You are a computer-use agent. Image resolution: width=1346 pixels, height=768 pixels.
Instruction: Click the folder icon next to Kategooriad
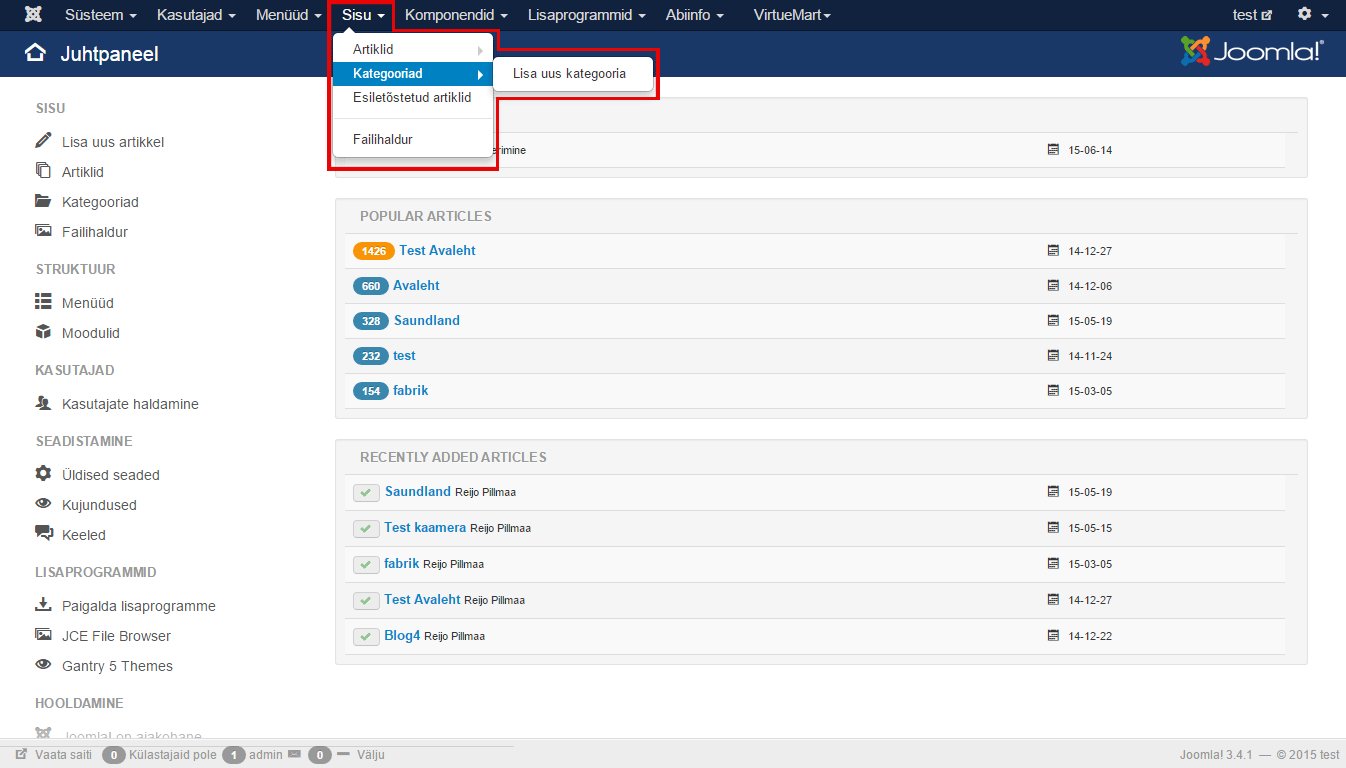click(x=43, y=200)
